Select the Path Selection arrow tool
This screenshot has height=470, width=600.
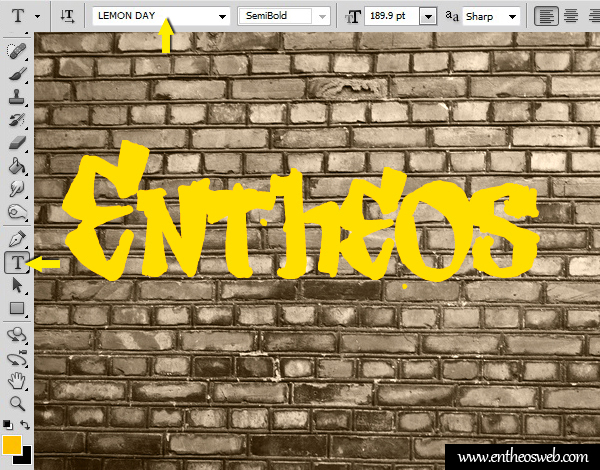(x=16, y=285)
